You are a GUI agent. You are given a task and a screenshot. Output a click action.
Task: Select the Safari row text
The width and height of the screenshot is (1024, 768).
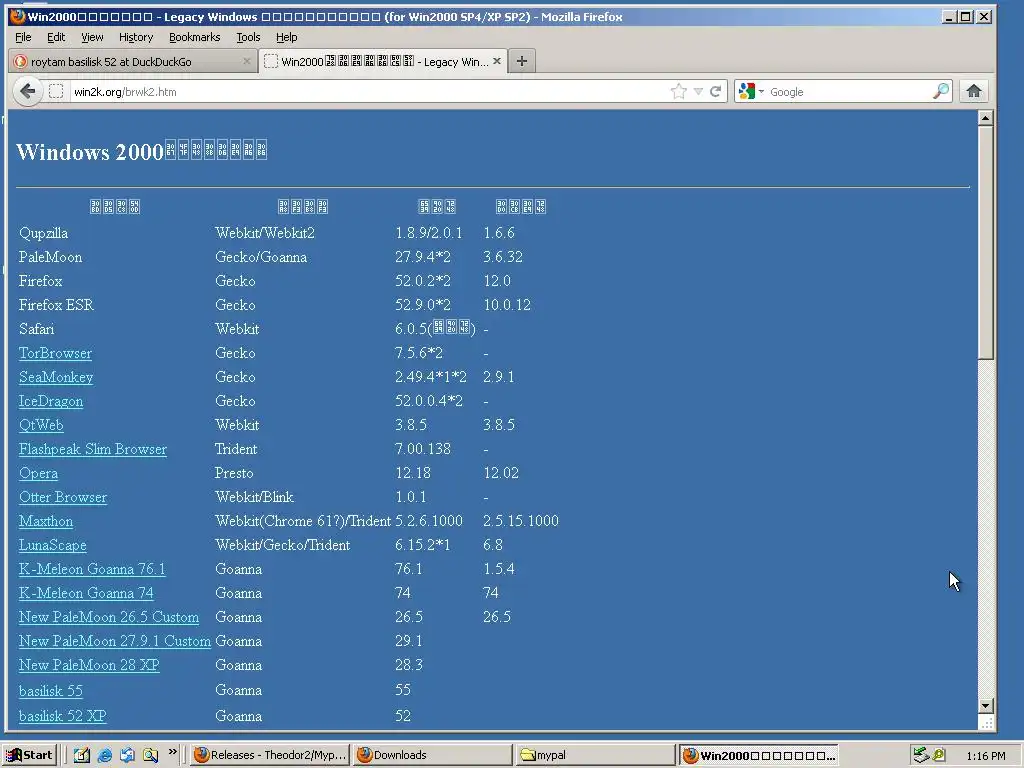(37, 329)
